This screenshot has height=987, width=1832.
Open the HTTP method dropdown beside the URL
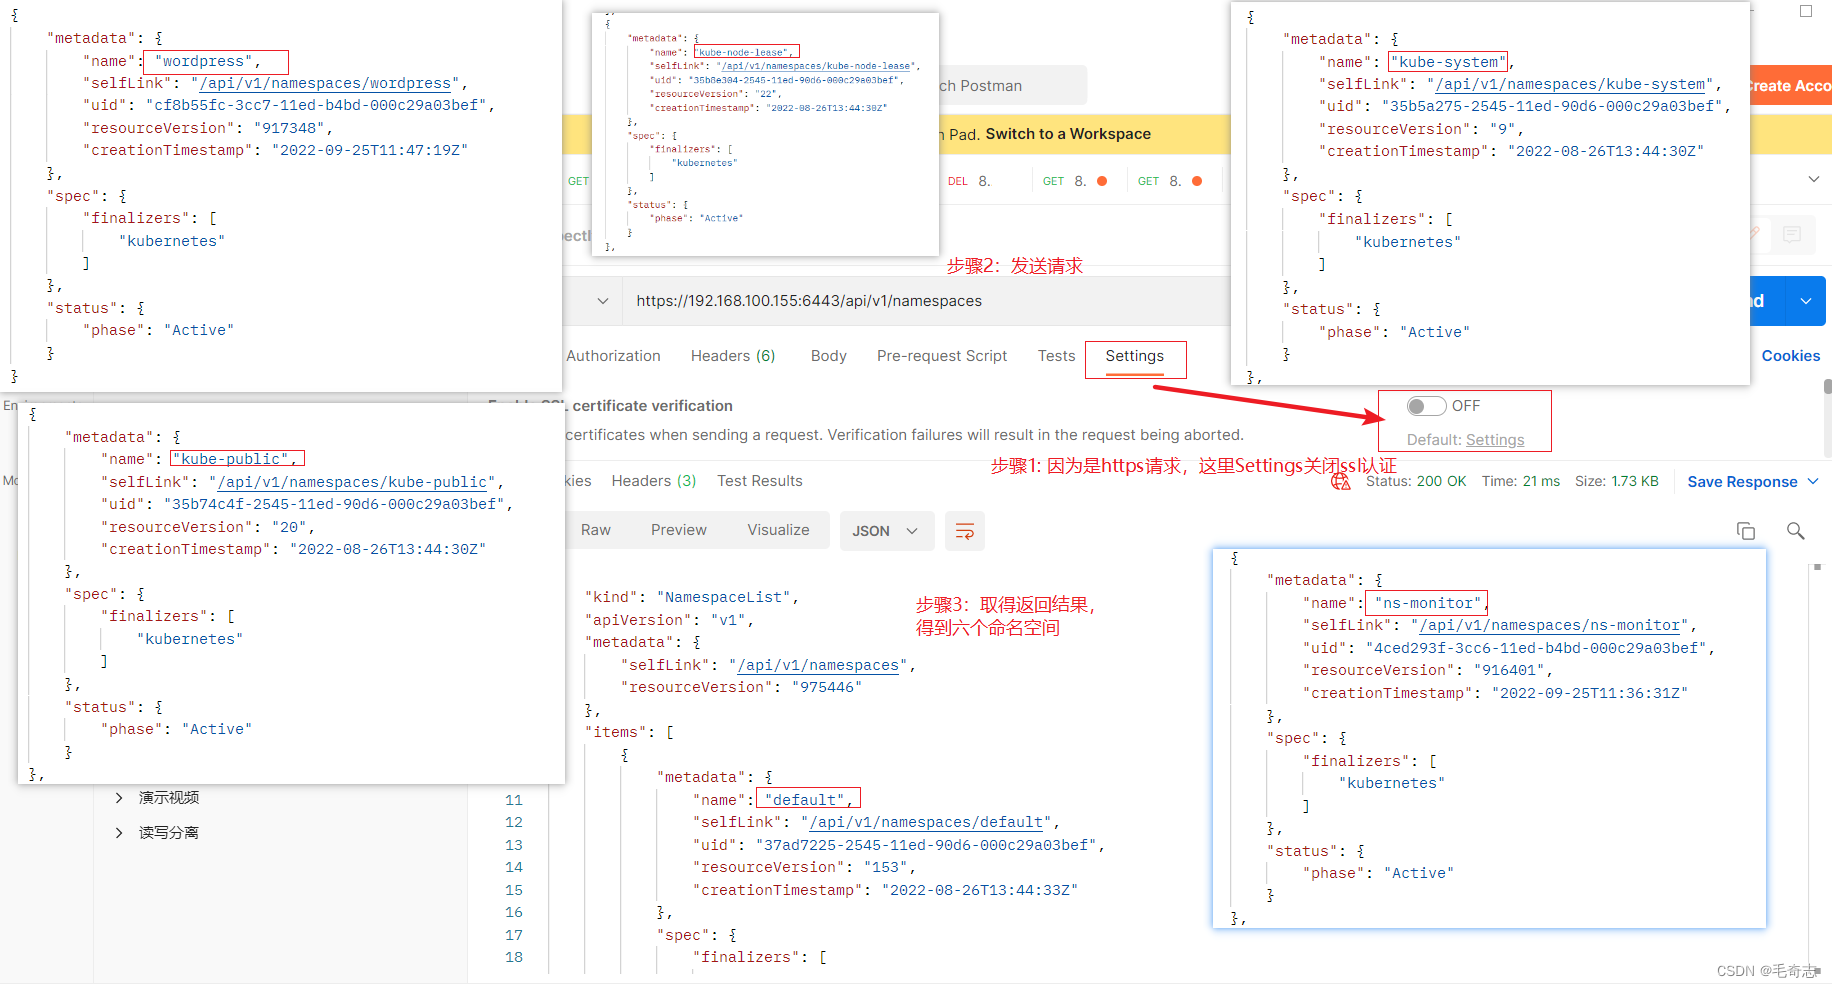602,301
